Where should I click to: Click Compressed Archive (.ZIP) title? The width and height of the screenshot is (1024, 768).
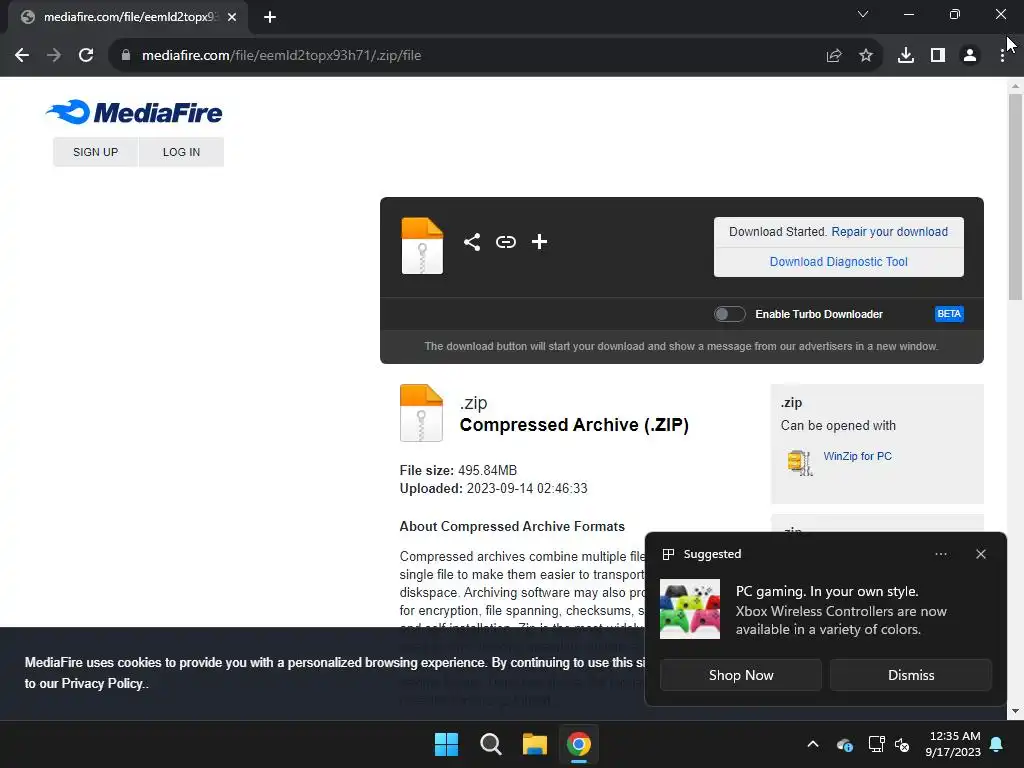pyautogui.click(x=574, y=424)
